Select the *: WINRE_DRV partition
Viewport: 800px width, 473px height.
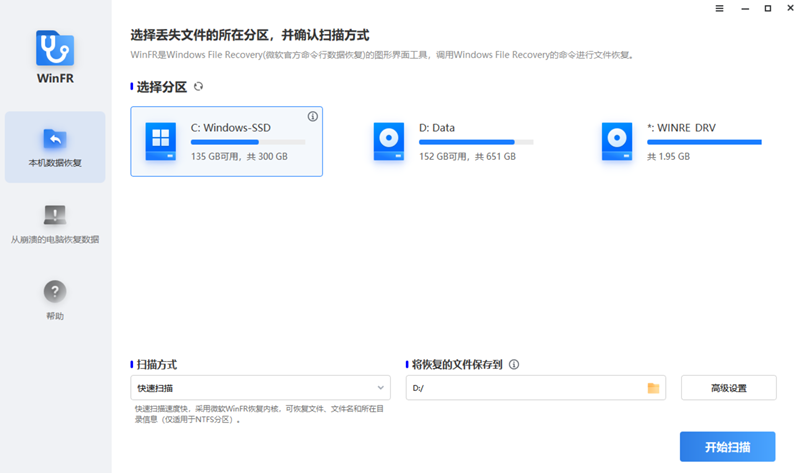click(682, 141)
